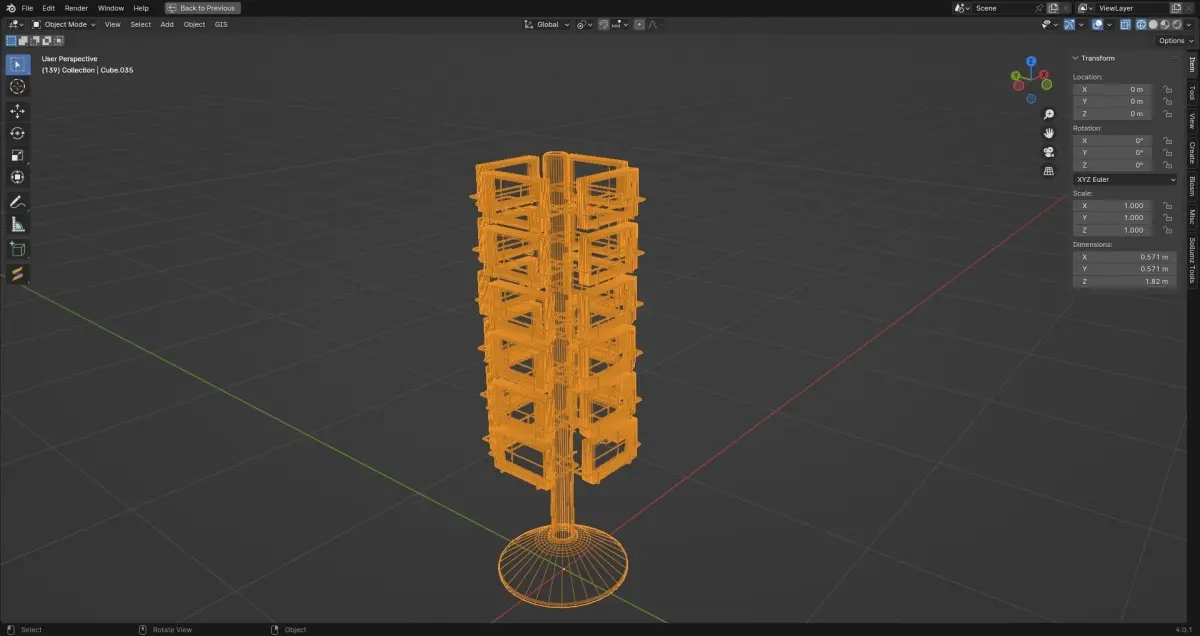Switch to the Create sidebar tab

click(1192, 152)
